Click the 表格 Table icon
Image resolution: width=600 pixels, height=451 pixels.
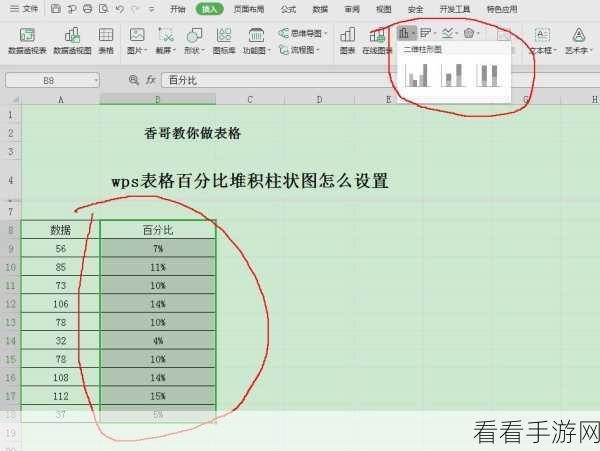click(x=106, y=41)
